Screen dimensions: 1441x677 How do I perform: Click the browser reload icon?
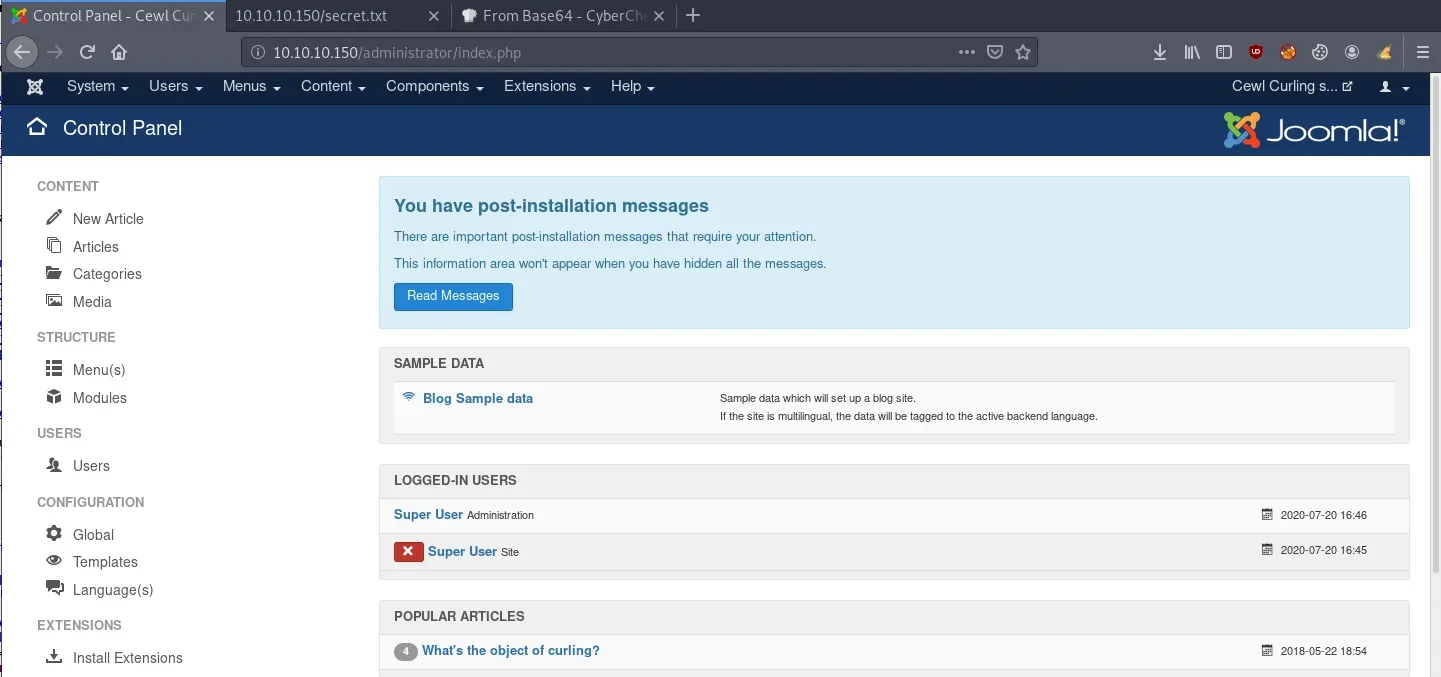(x=87, y=52)
